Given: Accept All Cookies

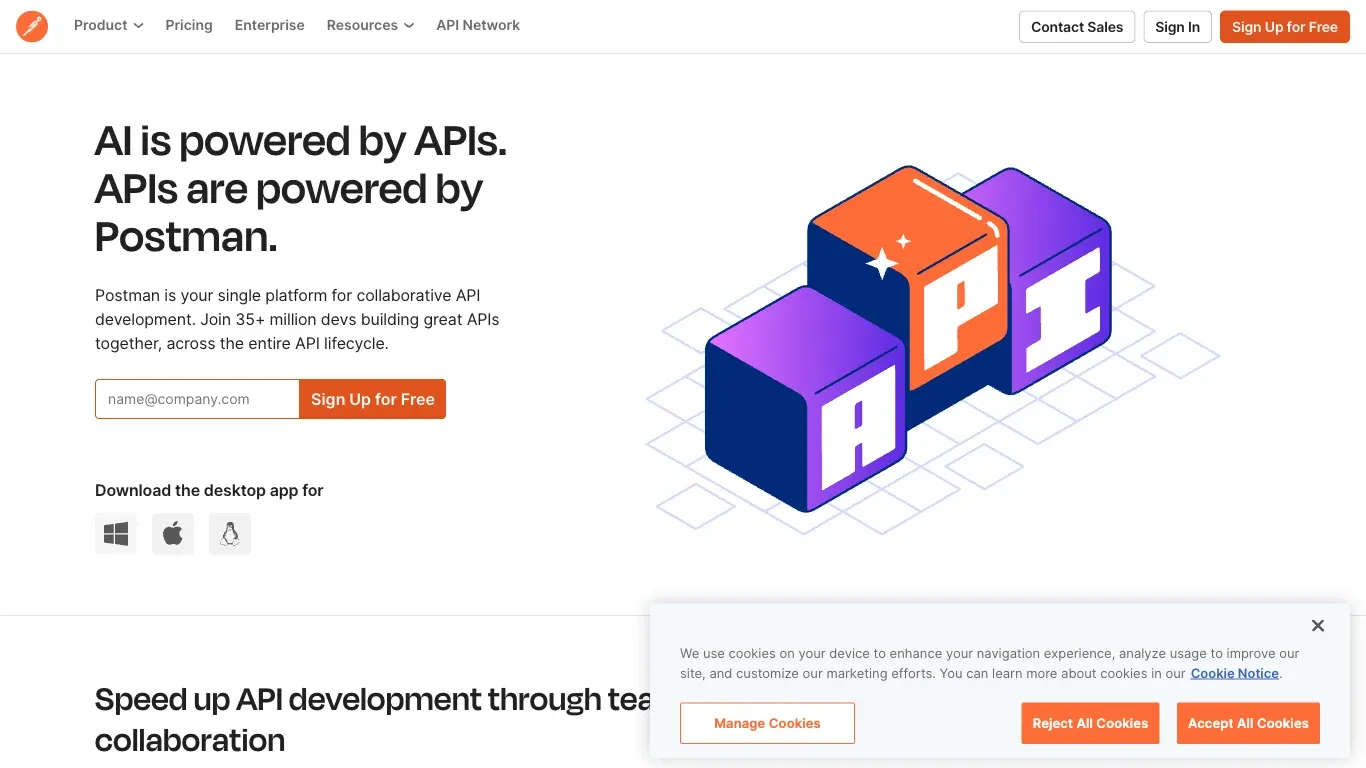Looking at the screenshot, I should coord(1248,723).
